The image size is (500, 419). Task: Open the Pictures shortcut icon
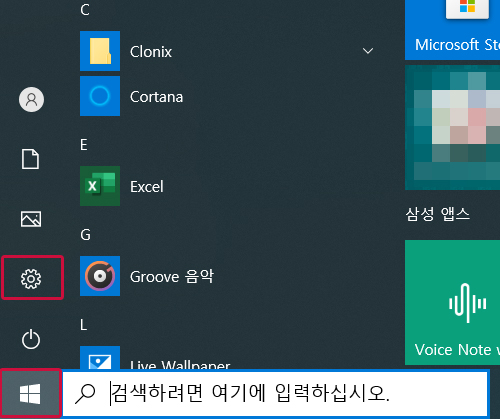point(31,219)
